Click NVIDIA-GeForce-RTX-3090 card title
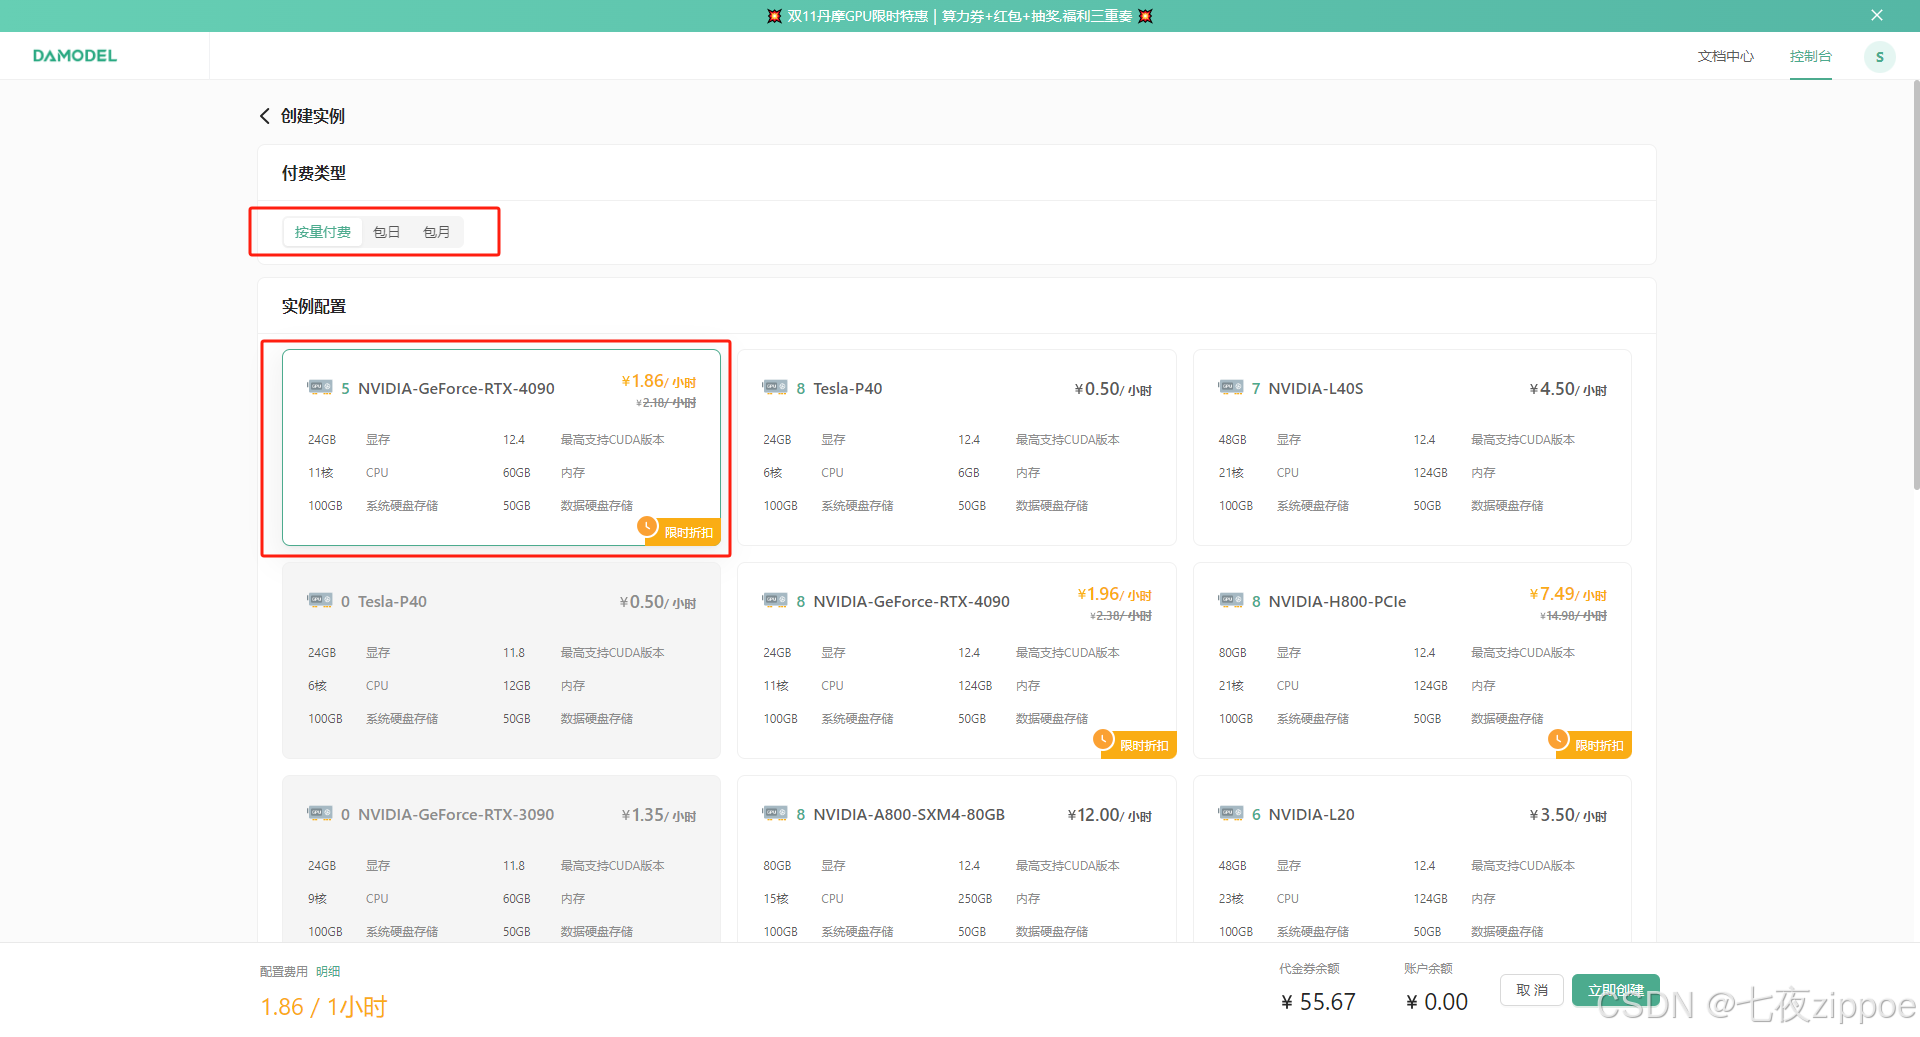The image size is (1920, 1037). 456,814
